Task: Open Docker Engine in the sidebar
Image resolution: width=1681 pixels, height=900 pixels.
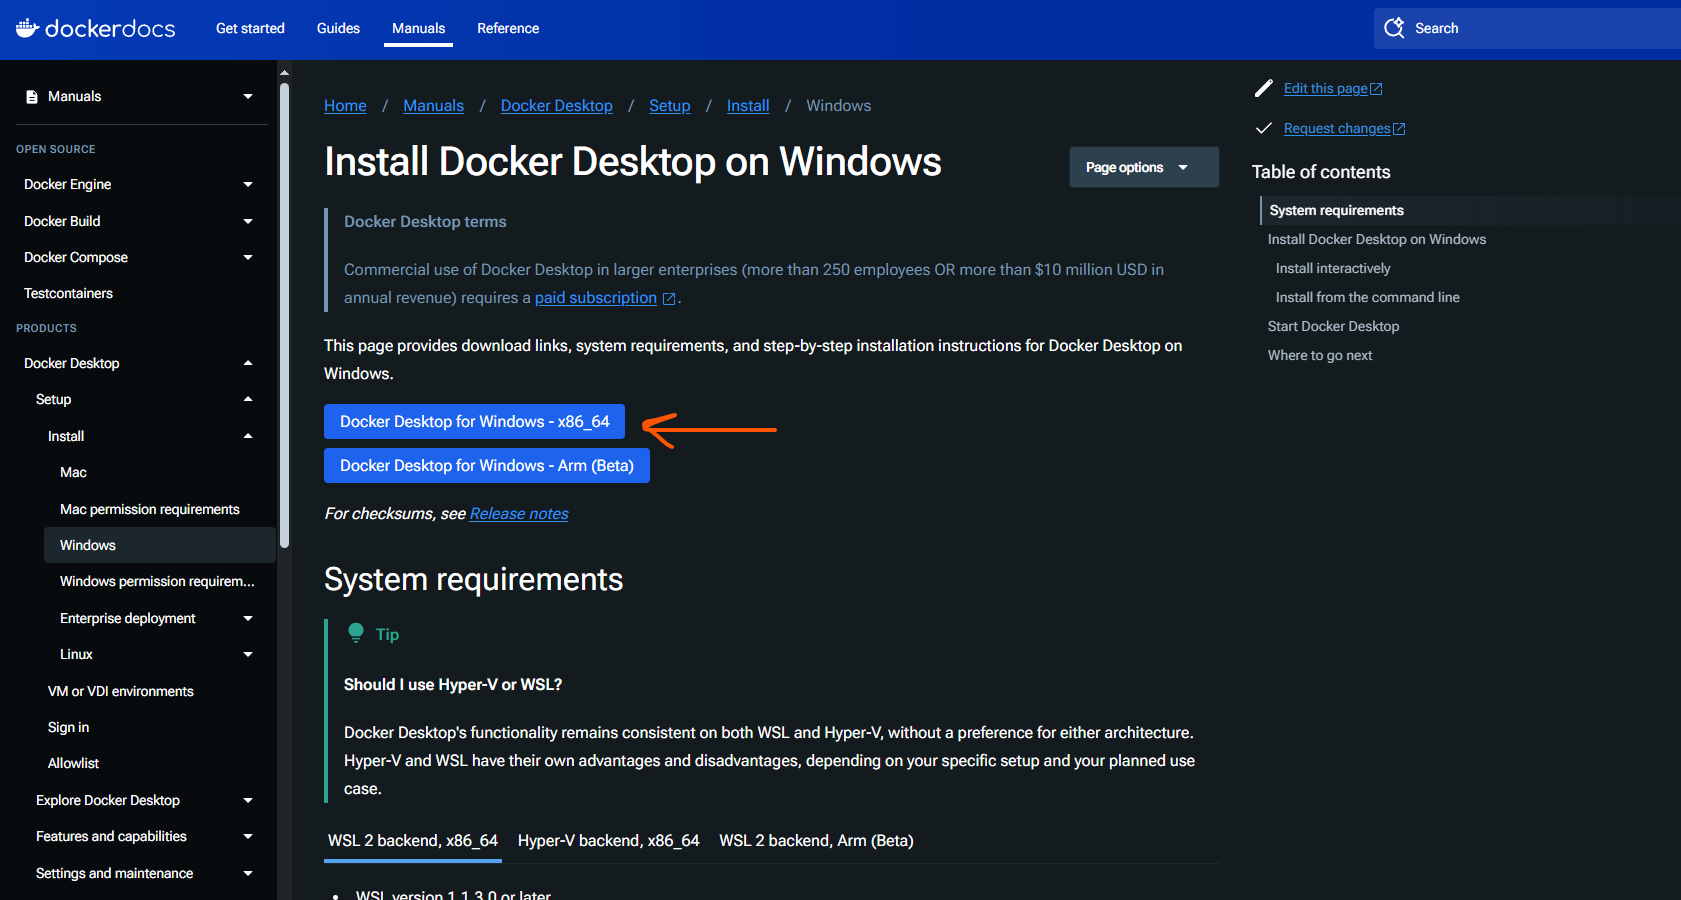Action: pos(67,185)
